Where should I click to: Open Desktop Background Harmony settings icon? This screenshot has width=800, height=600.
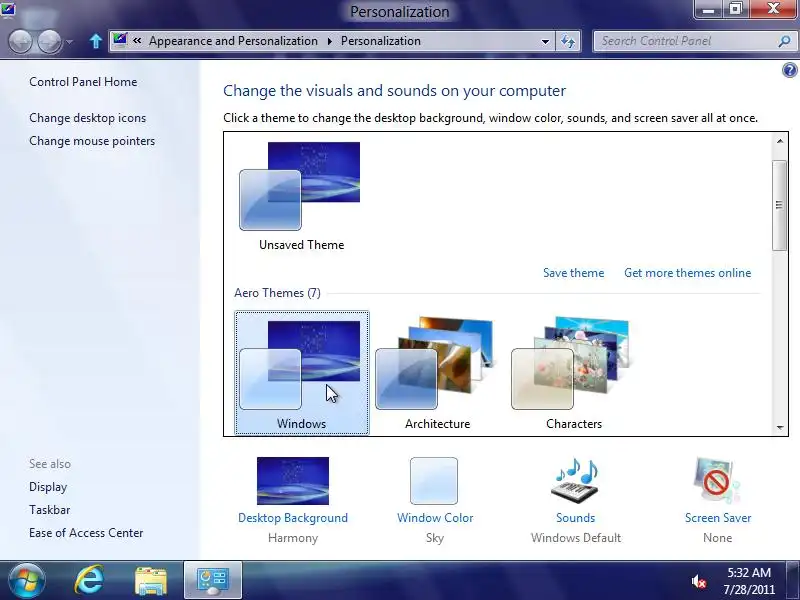point(293,481)
